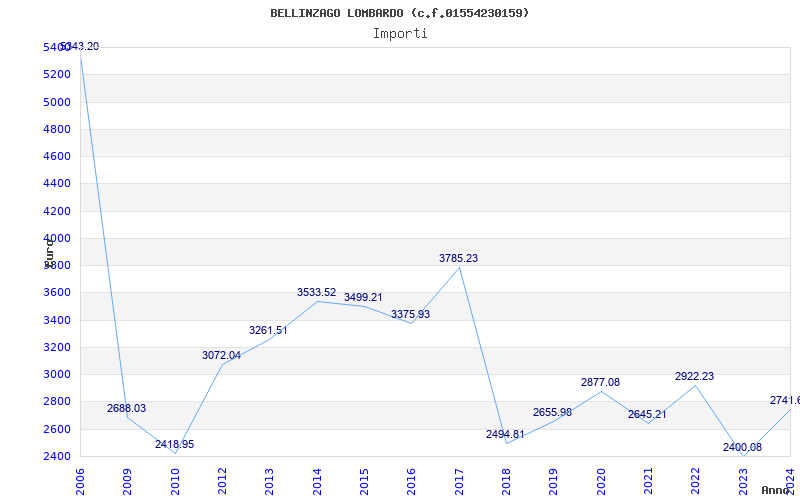Viewport: 800px width, 500px height.
Task: Select the 3000 y-axis tick label
Action: tap(57, 374)
